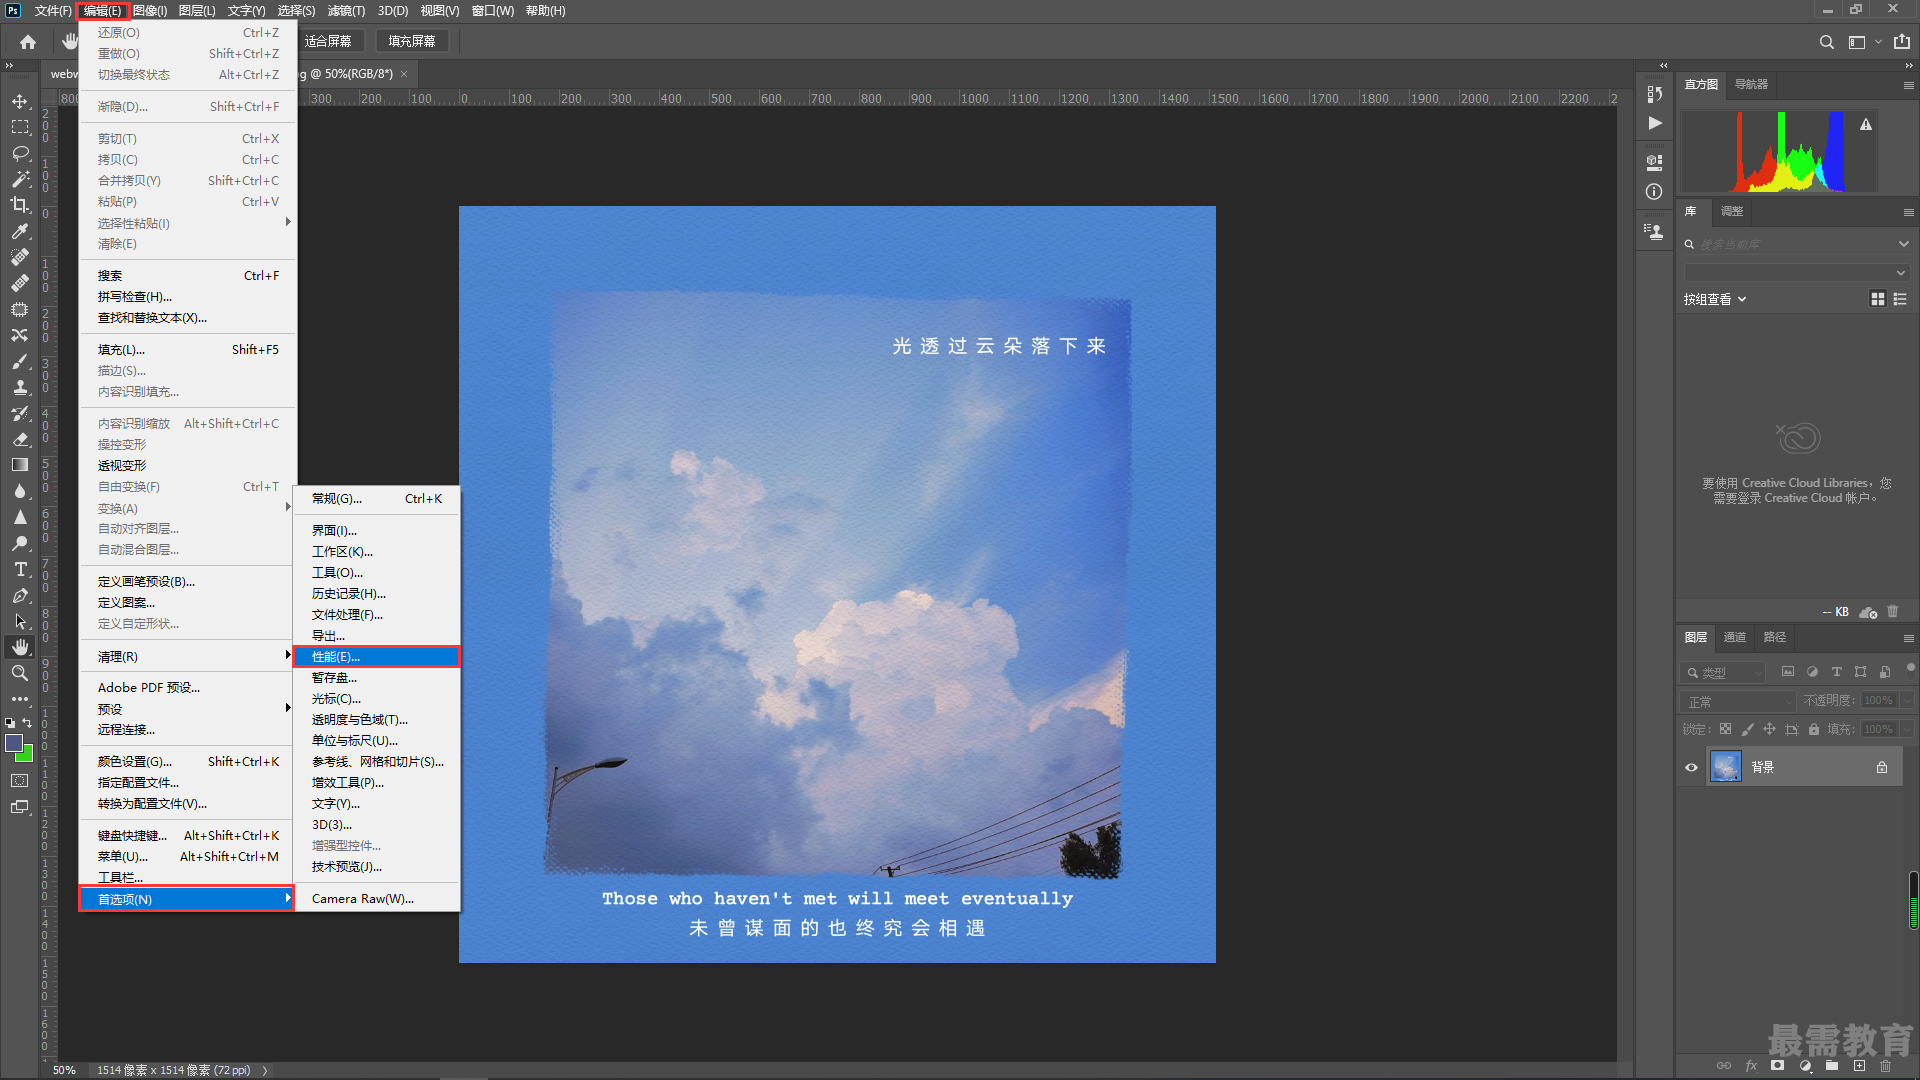Image resolution: width=1920 pixels, height=1080 pixels.
Task: Toggle type layer filter icon
Action: click(x=1836, y=672)
